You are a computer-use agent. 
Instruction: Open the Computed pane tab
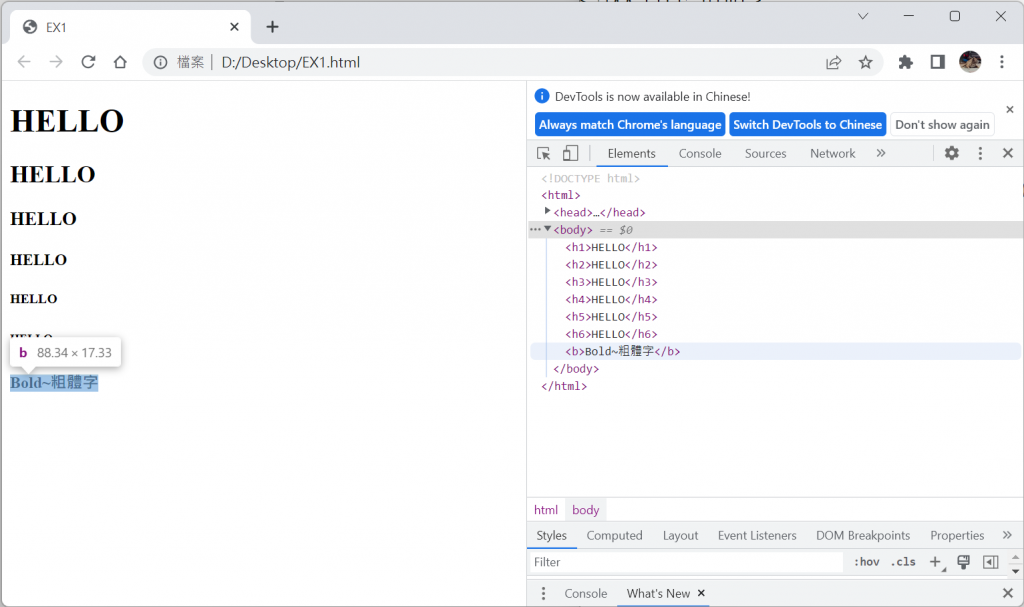[615, 536]
